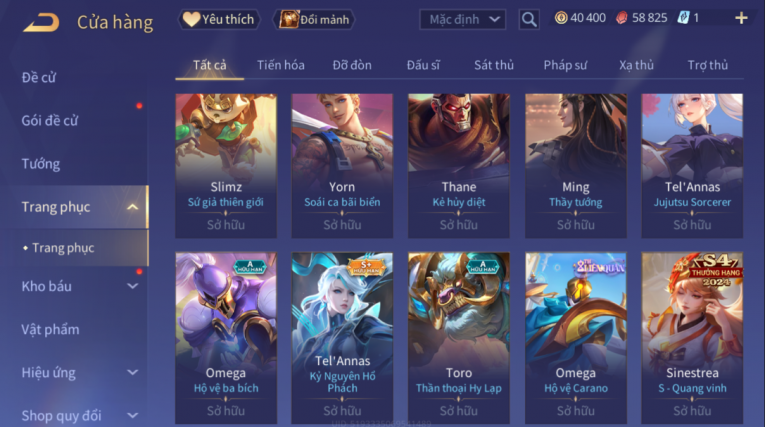Screen dimensions: 765x427
Task: Tap the blue voucher currency icon
Action: coord(684,18)
